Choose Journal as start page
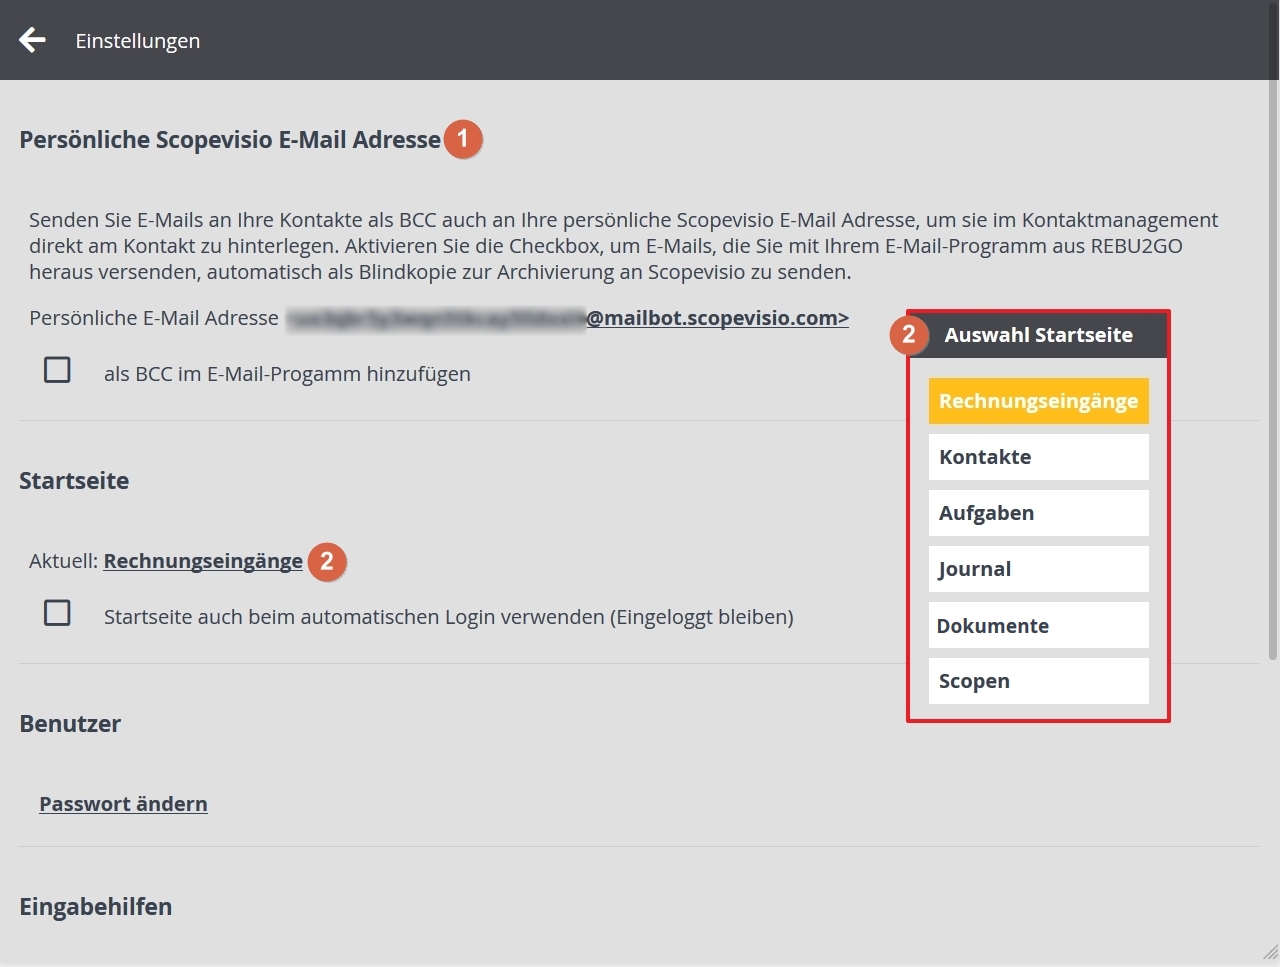1280x967 pixels. (1038, 569)
